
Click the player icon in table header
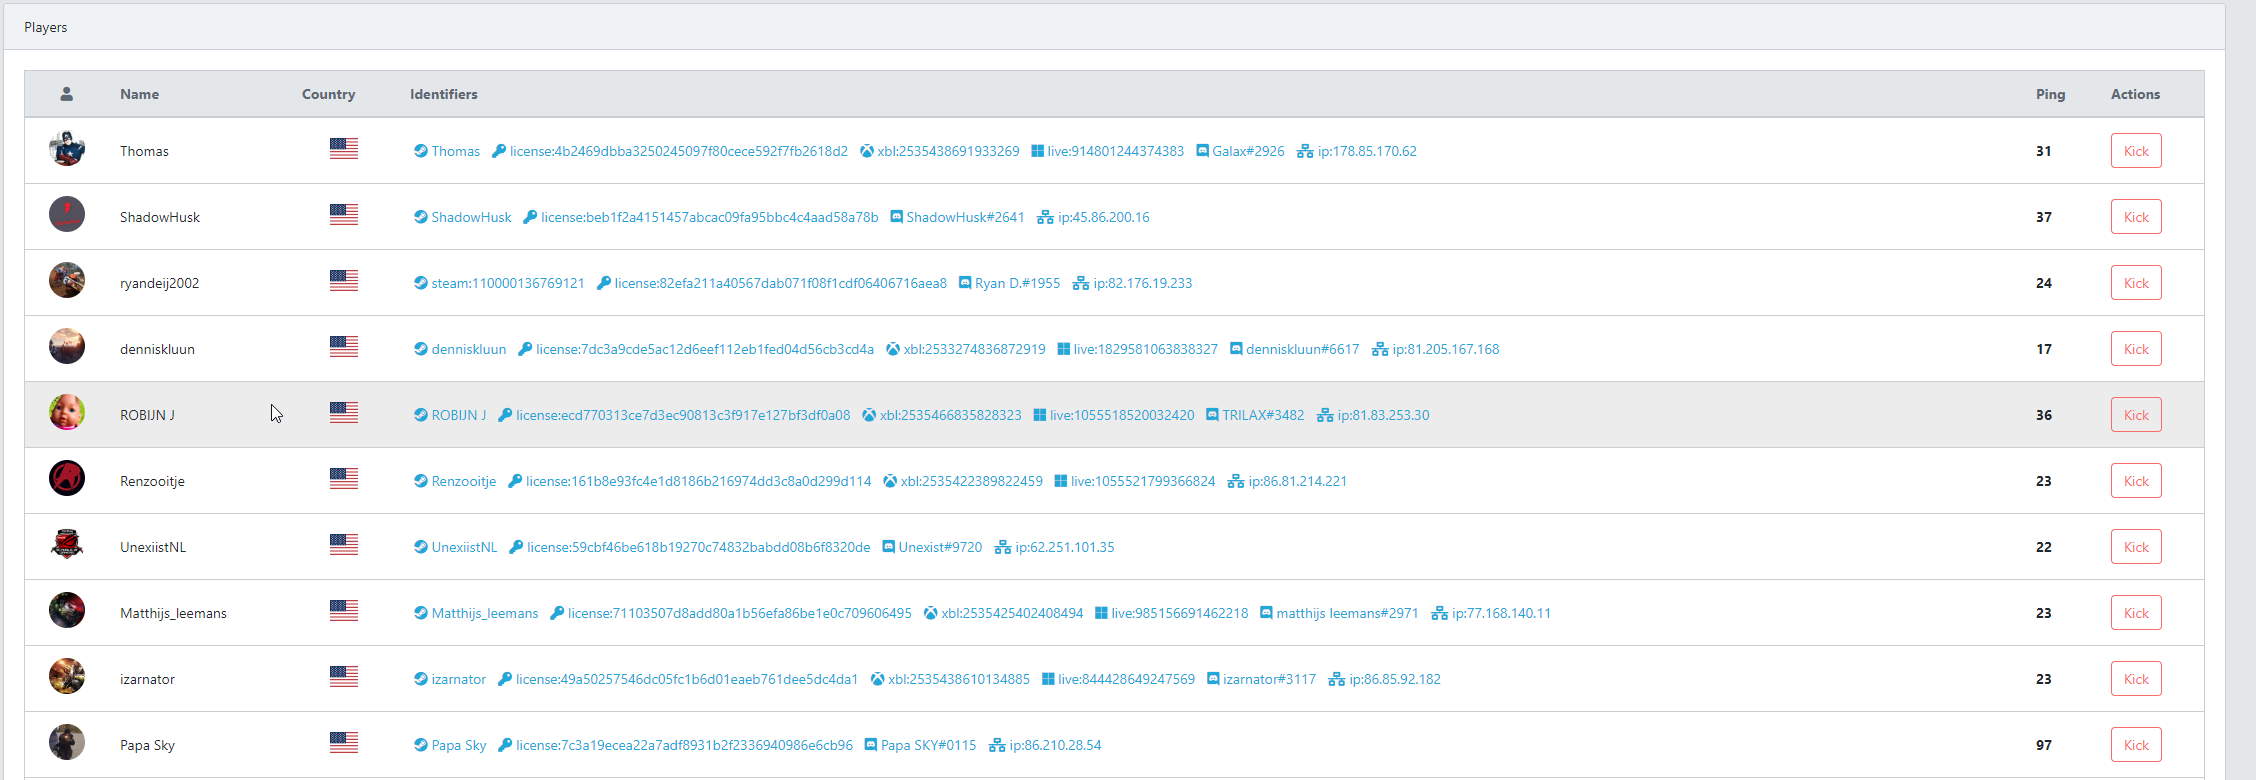coord(66,94)
